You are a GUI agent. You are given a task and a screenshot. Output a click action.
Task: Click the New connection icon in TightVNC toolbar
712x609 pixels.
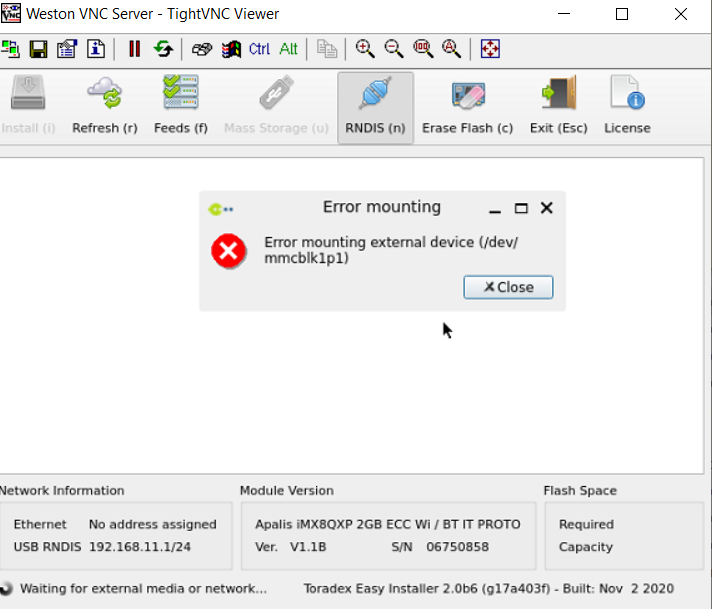tap(10, 49)
